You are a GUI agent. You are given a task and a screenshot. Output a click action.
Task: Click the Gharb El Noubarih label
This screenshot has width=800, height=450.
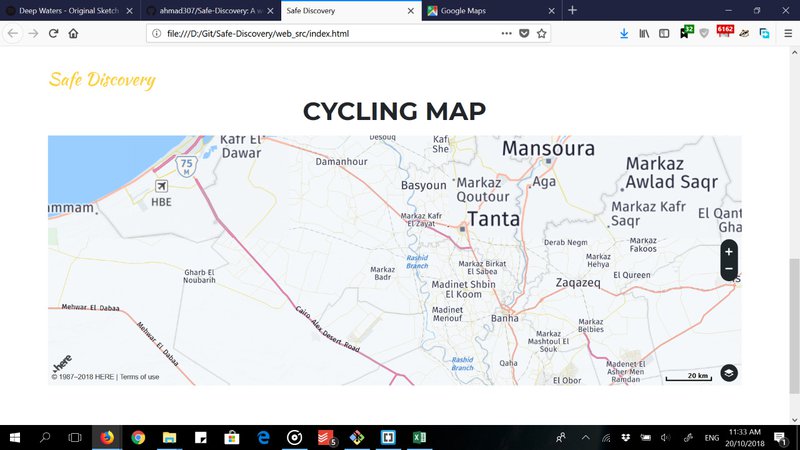click(199, 276)
